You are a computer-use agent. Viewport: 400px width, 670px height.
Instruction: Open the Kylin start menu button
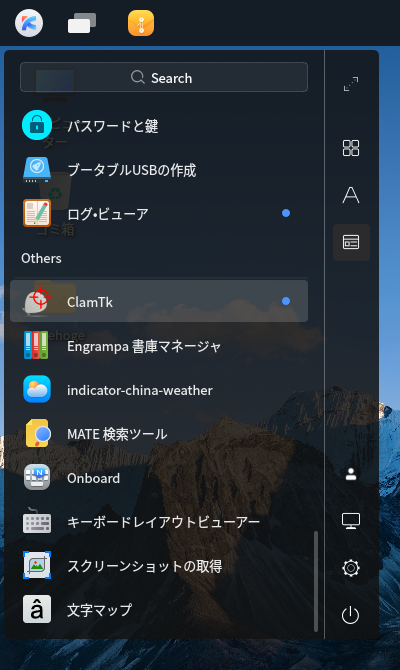pyautogui.click(x=29, y=23)
